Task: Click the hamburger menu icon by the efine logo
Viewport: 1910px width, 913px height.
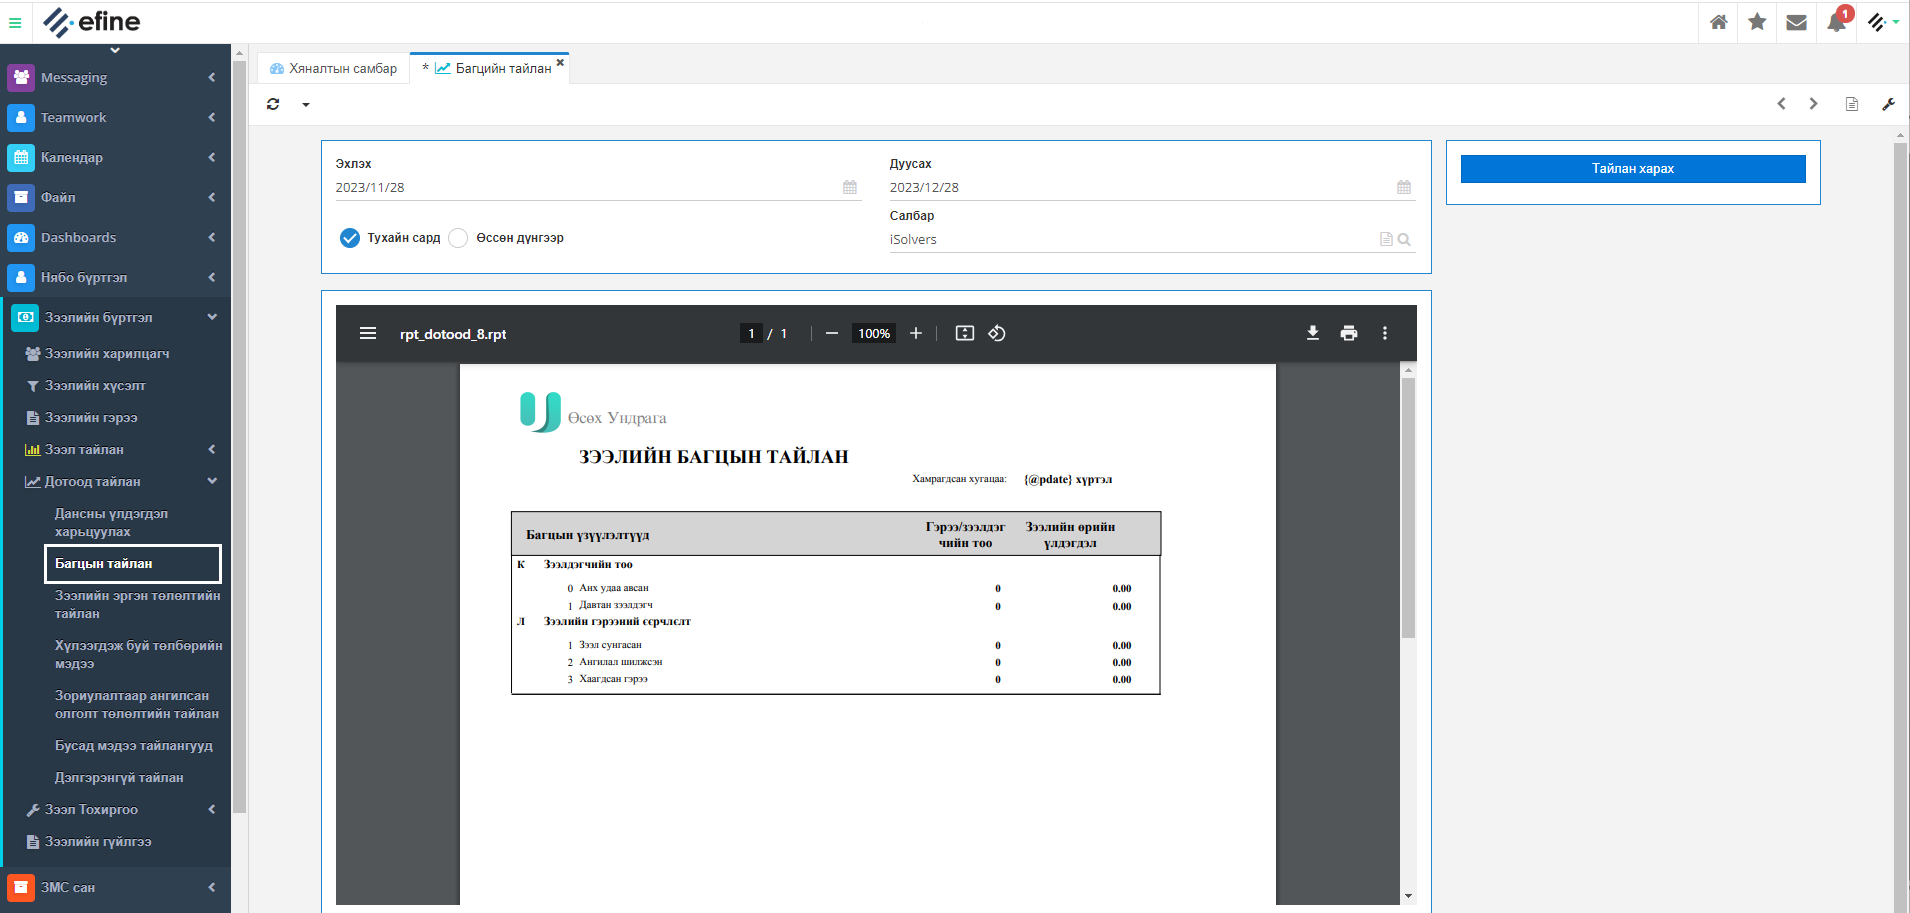Action: point(15,22)
